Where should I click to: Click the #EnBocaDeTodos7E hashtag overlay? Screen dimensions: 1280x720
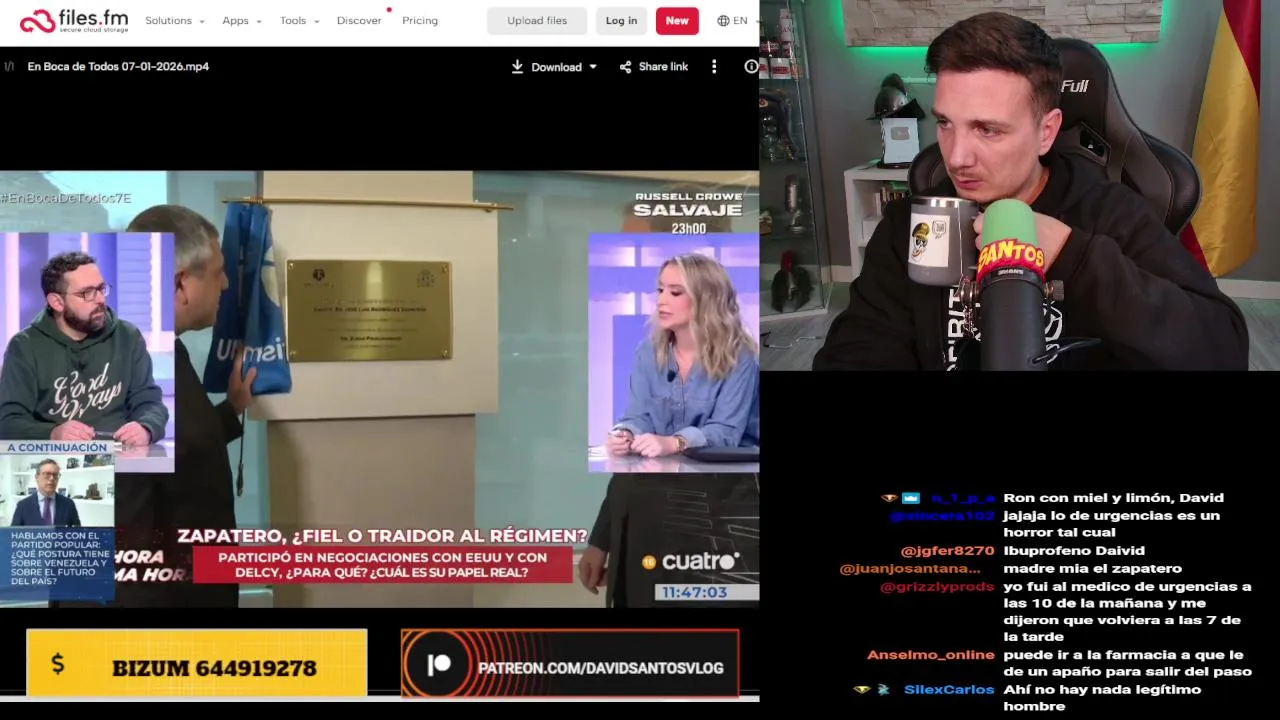click(x=66, y=198)
